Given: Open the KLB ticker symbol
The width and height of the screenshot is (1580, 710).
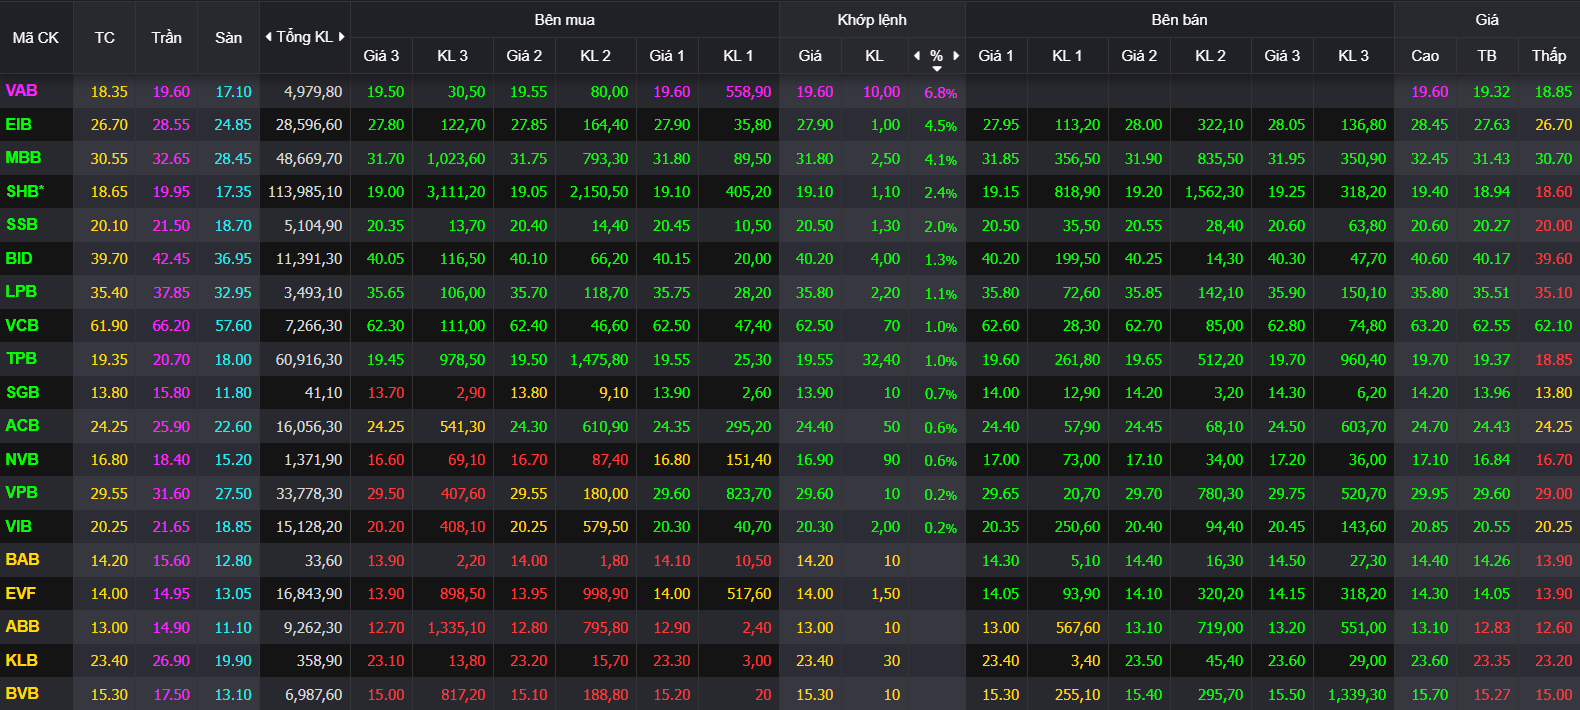Looking at the screenshot, I should coord(21,661).
